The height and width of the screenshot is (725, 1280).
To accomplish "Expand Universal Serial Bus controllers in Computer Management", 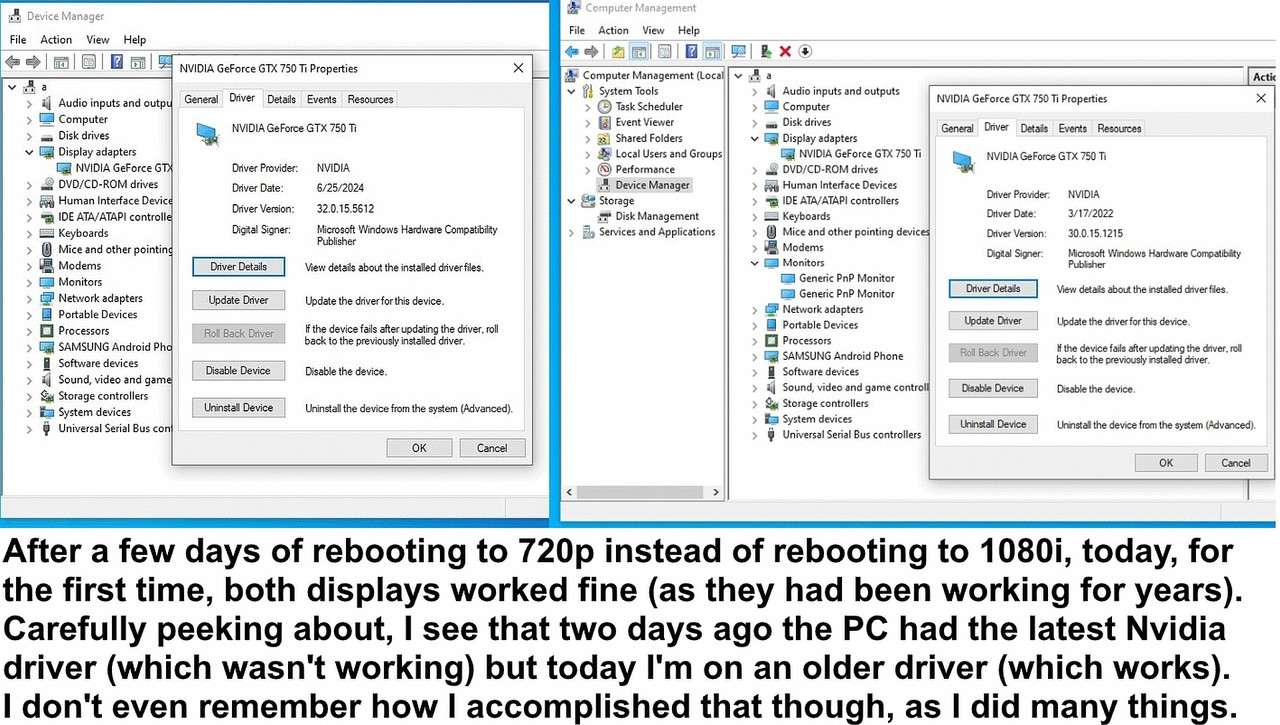I will tap(755, 435).
